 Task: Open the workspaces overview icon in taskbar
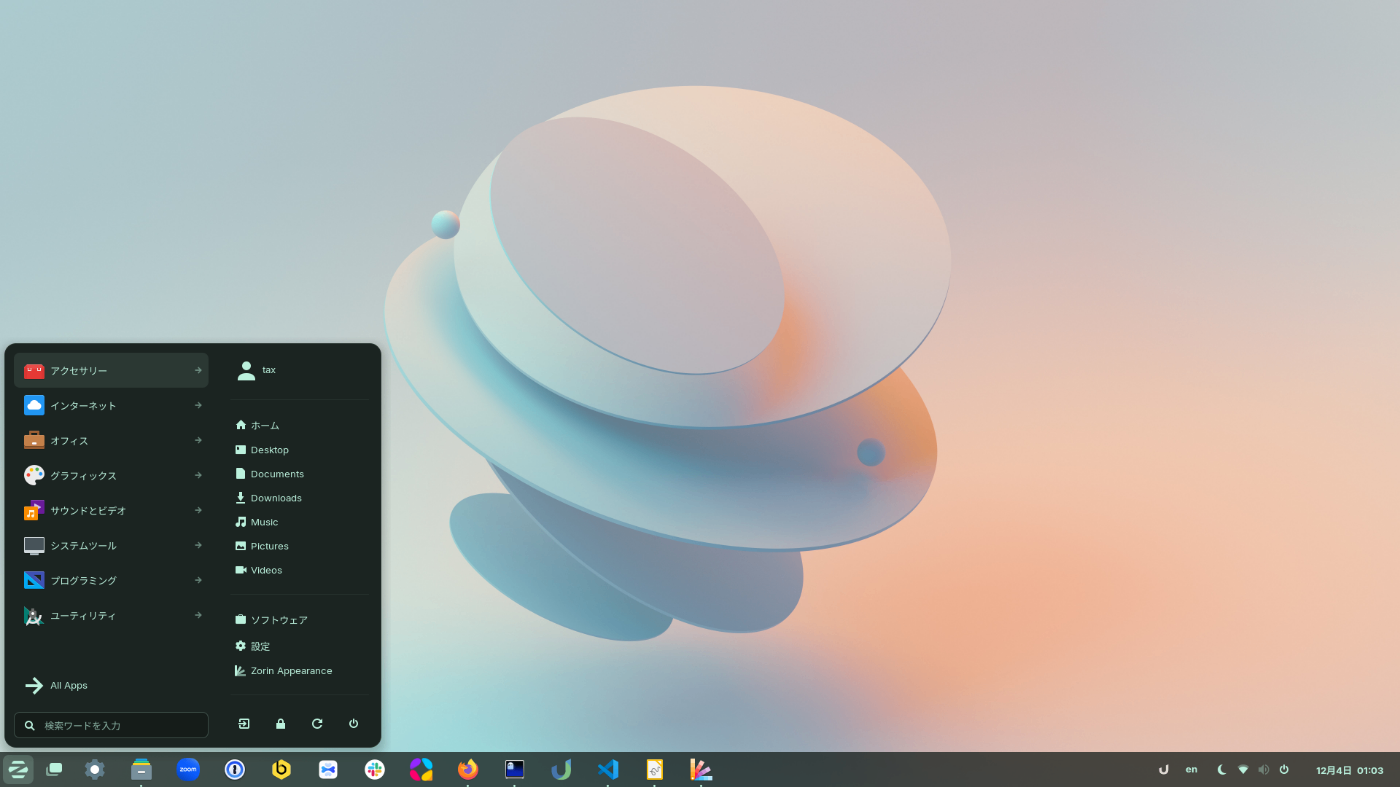pos(54,769)
